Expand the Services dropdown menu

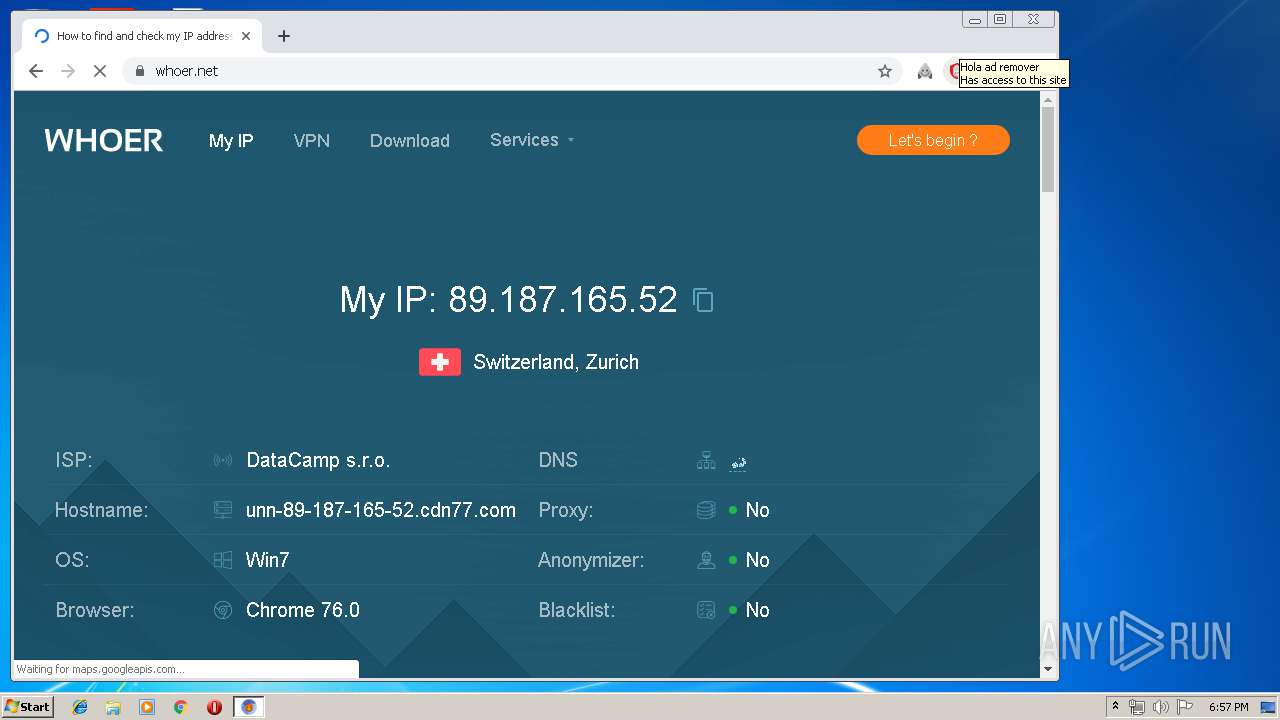tap(532, 140)
